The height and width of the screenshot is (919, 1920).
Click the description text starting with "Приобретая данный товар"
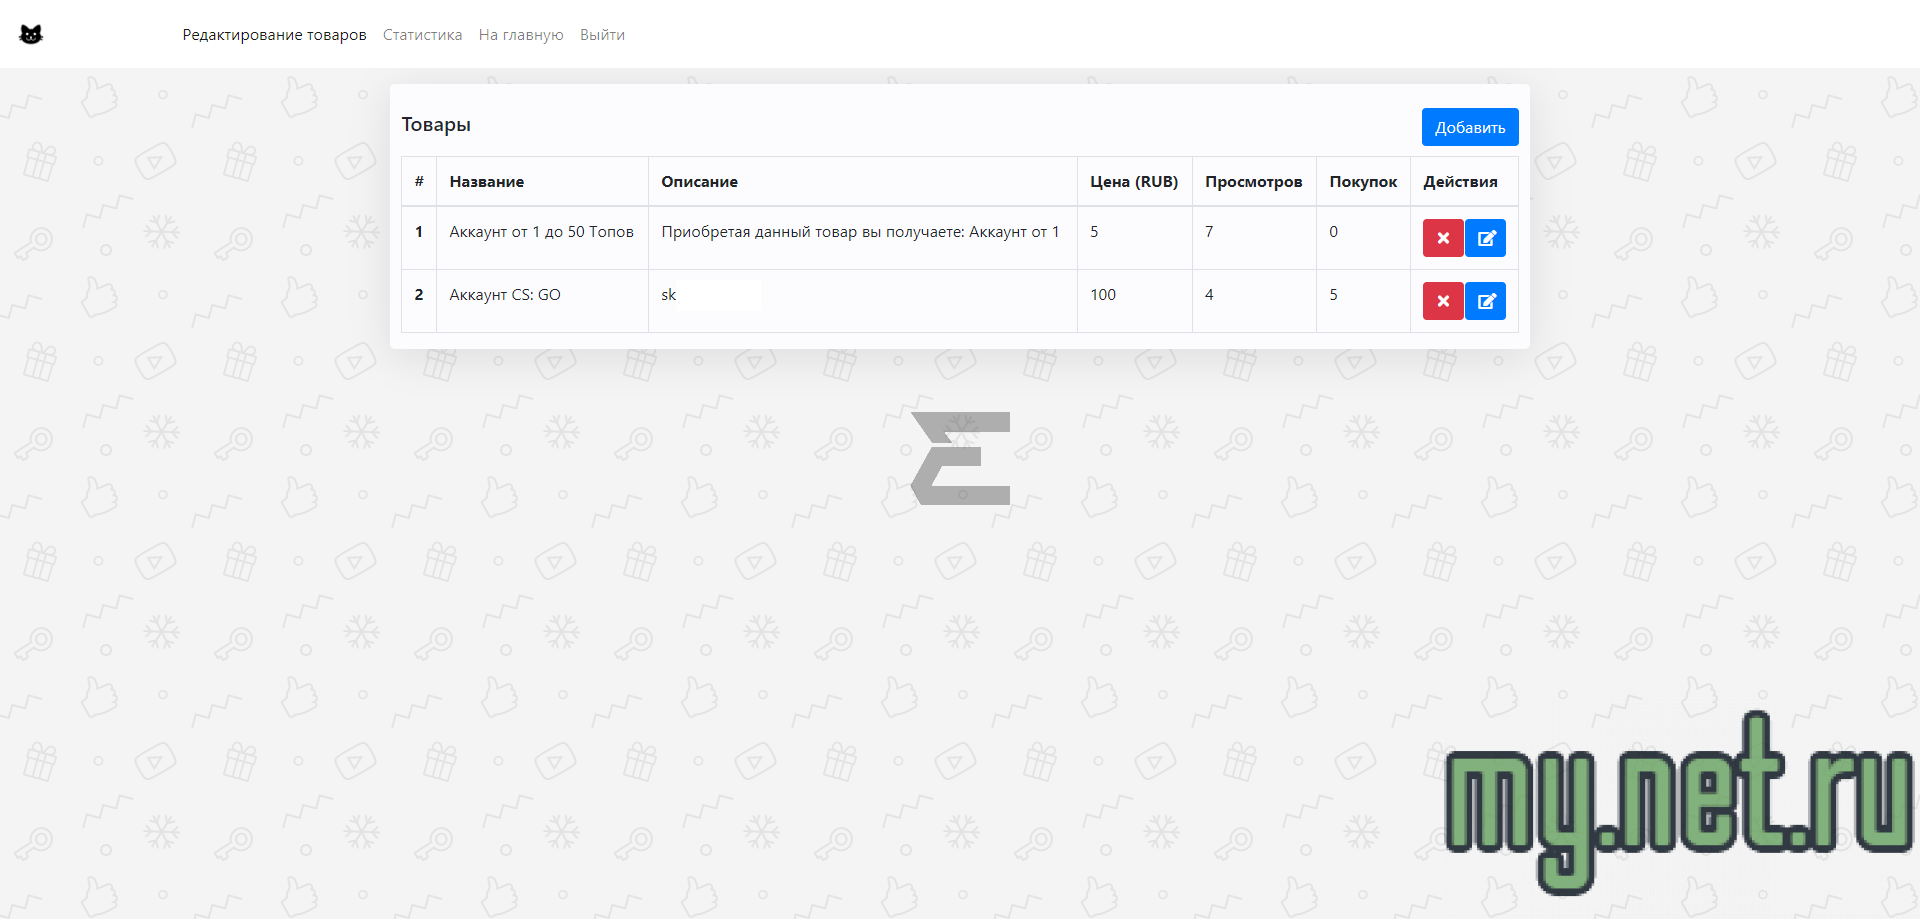point(859,232)
